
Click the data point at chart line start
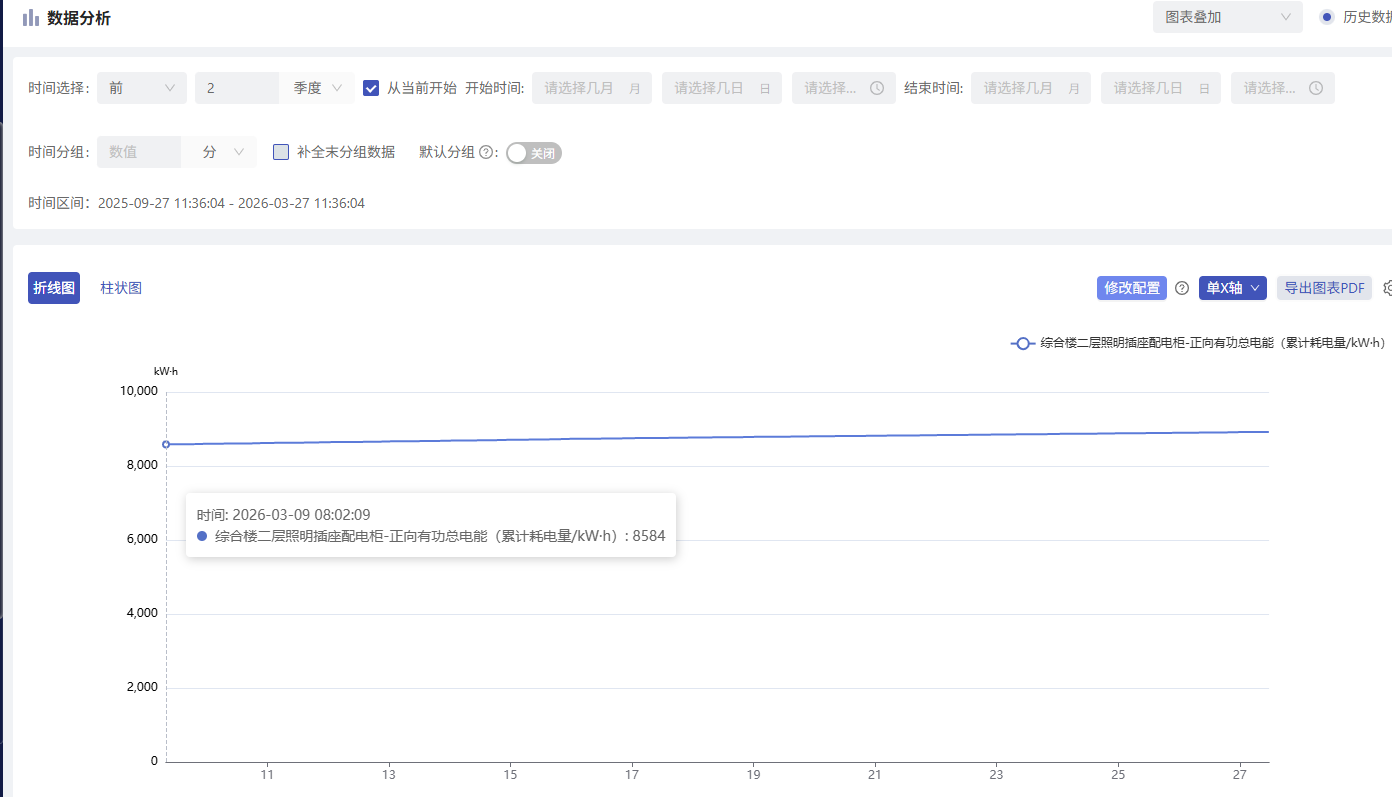pos(166,444)
